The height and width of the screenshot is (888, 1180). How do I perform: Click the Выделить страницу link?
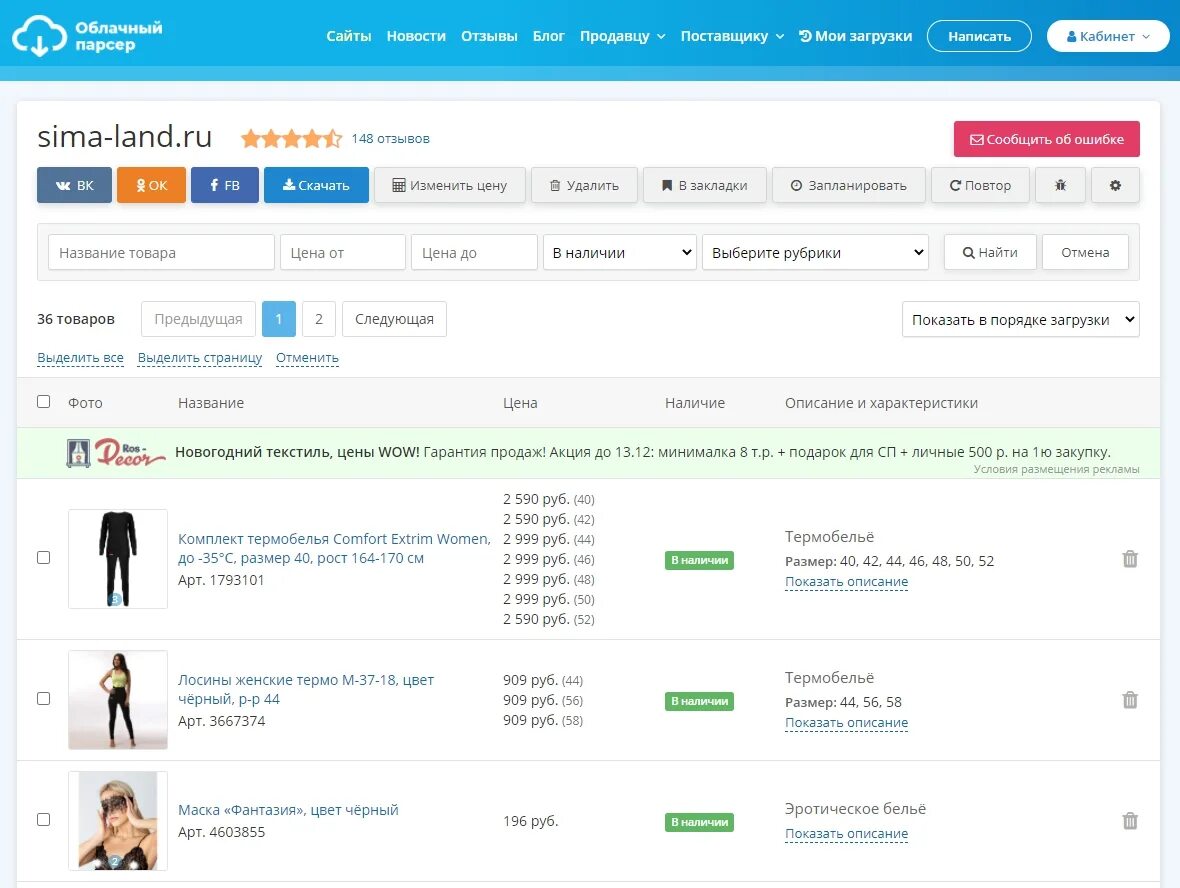click(200, 357)
